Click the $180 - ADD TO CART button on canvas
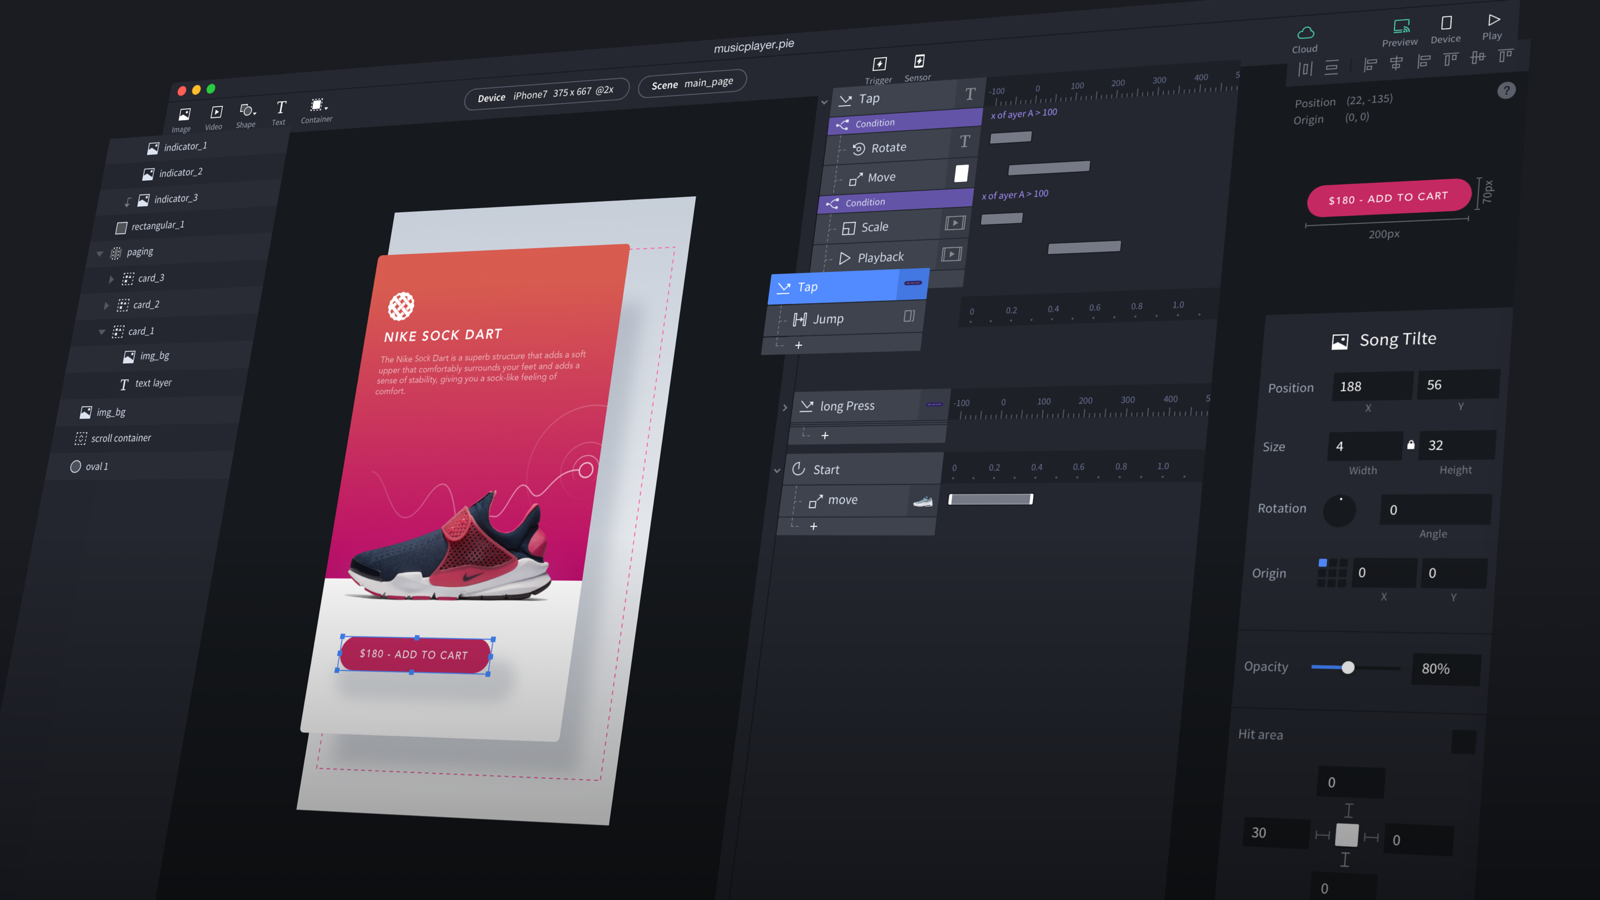 point(415,654)
